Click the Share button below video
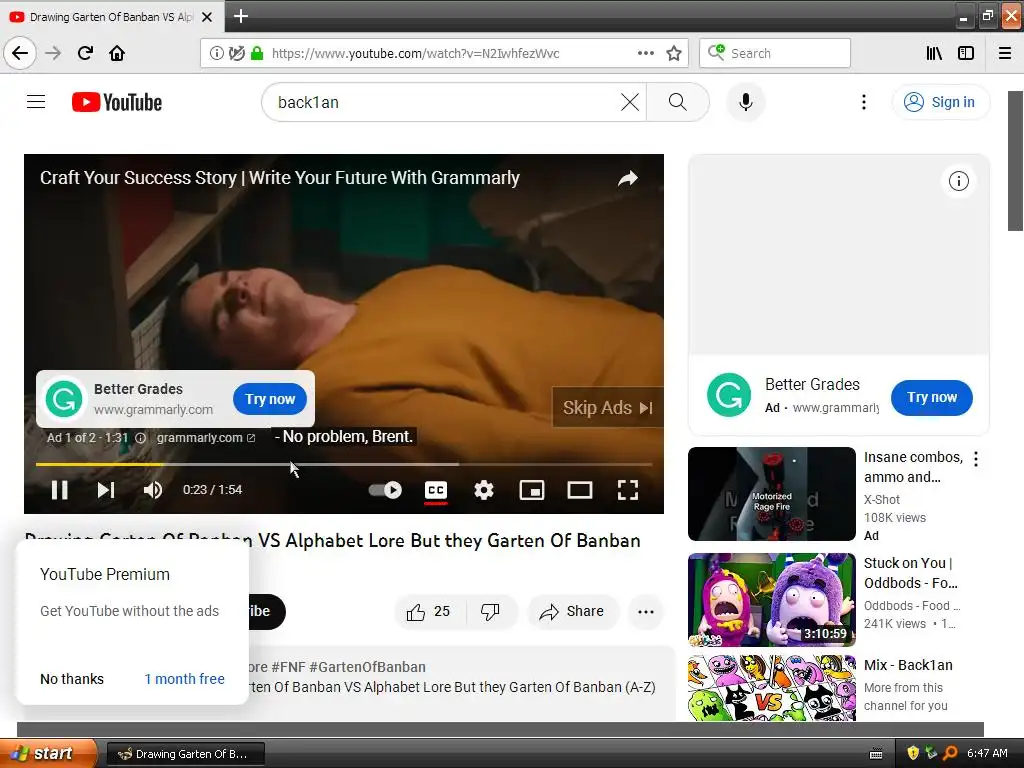The width and height of the screenshot is (1024, 768). tap(572, 612)
